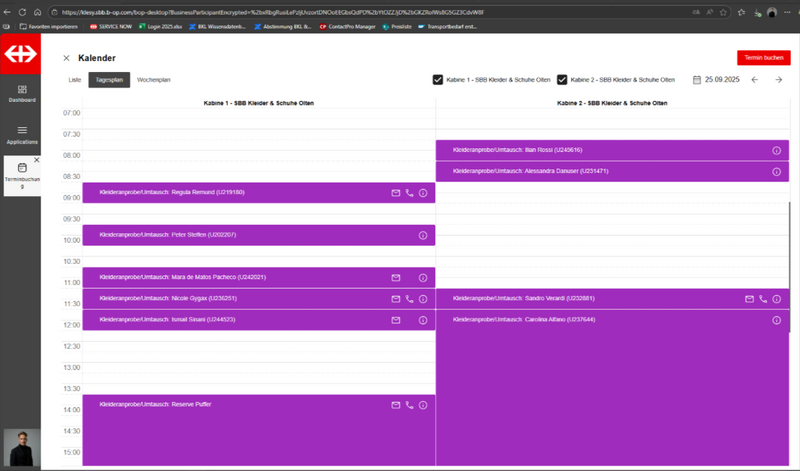
Task: Switch to the Wochenplan tab
Action: pyautogui.click(x=154, y=79)
